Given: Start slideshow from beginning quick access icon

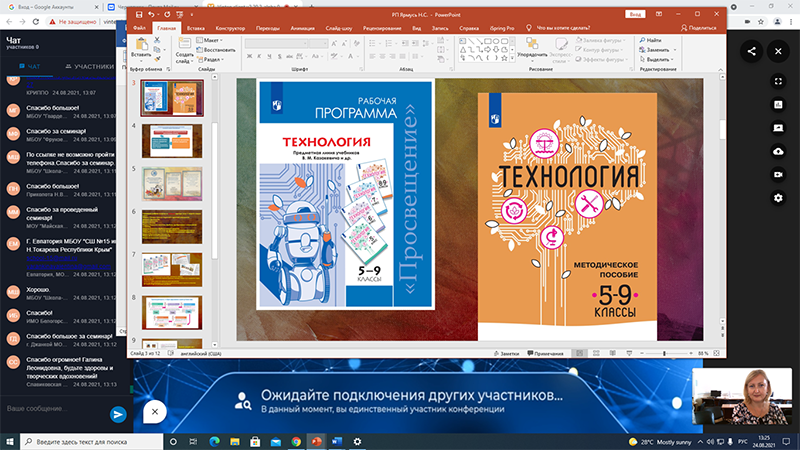Looking at the screenshot, I should tap(179, 14).
